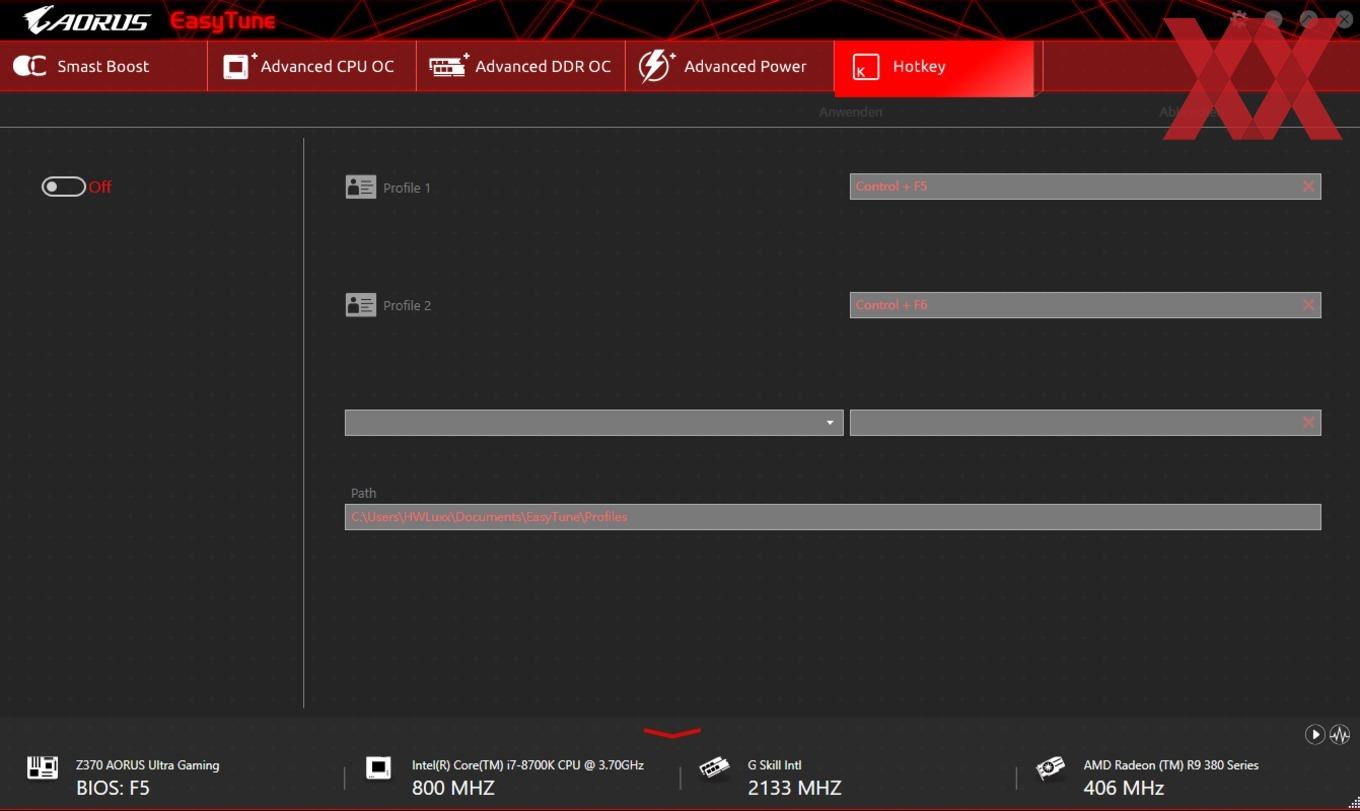Click the EasyTune Profiles path field
The image size is (1360, 811).
(x=833, y=517)
